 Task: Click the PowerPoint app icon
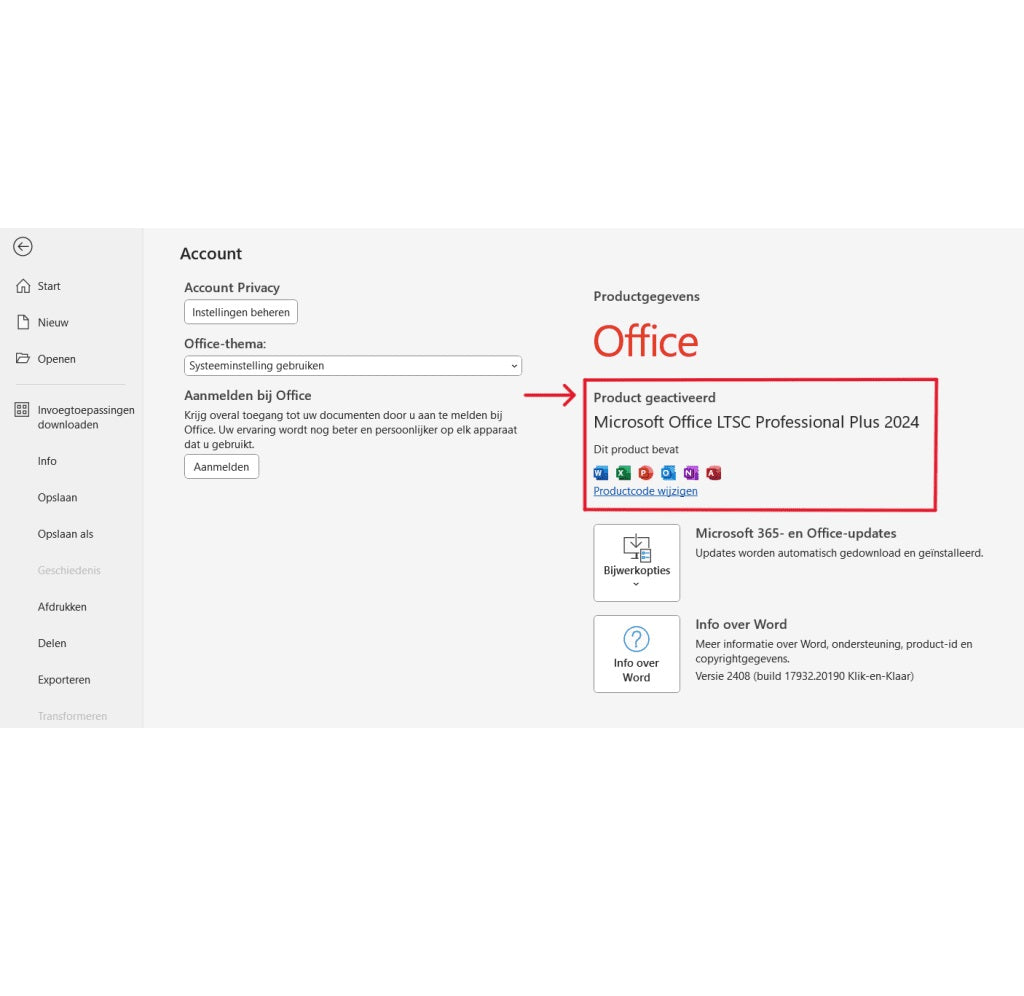tap(646, 473)
